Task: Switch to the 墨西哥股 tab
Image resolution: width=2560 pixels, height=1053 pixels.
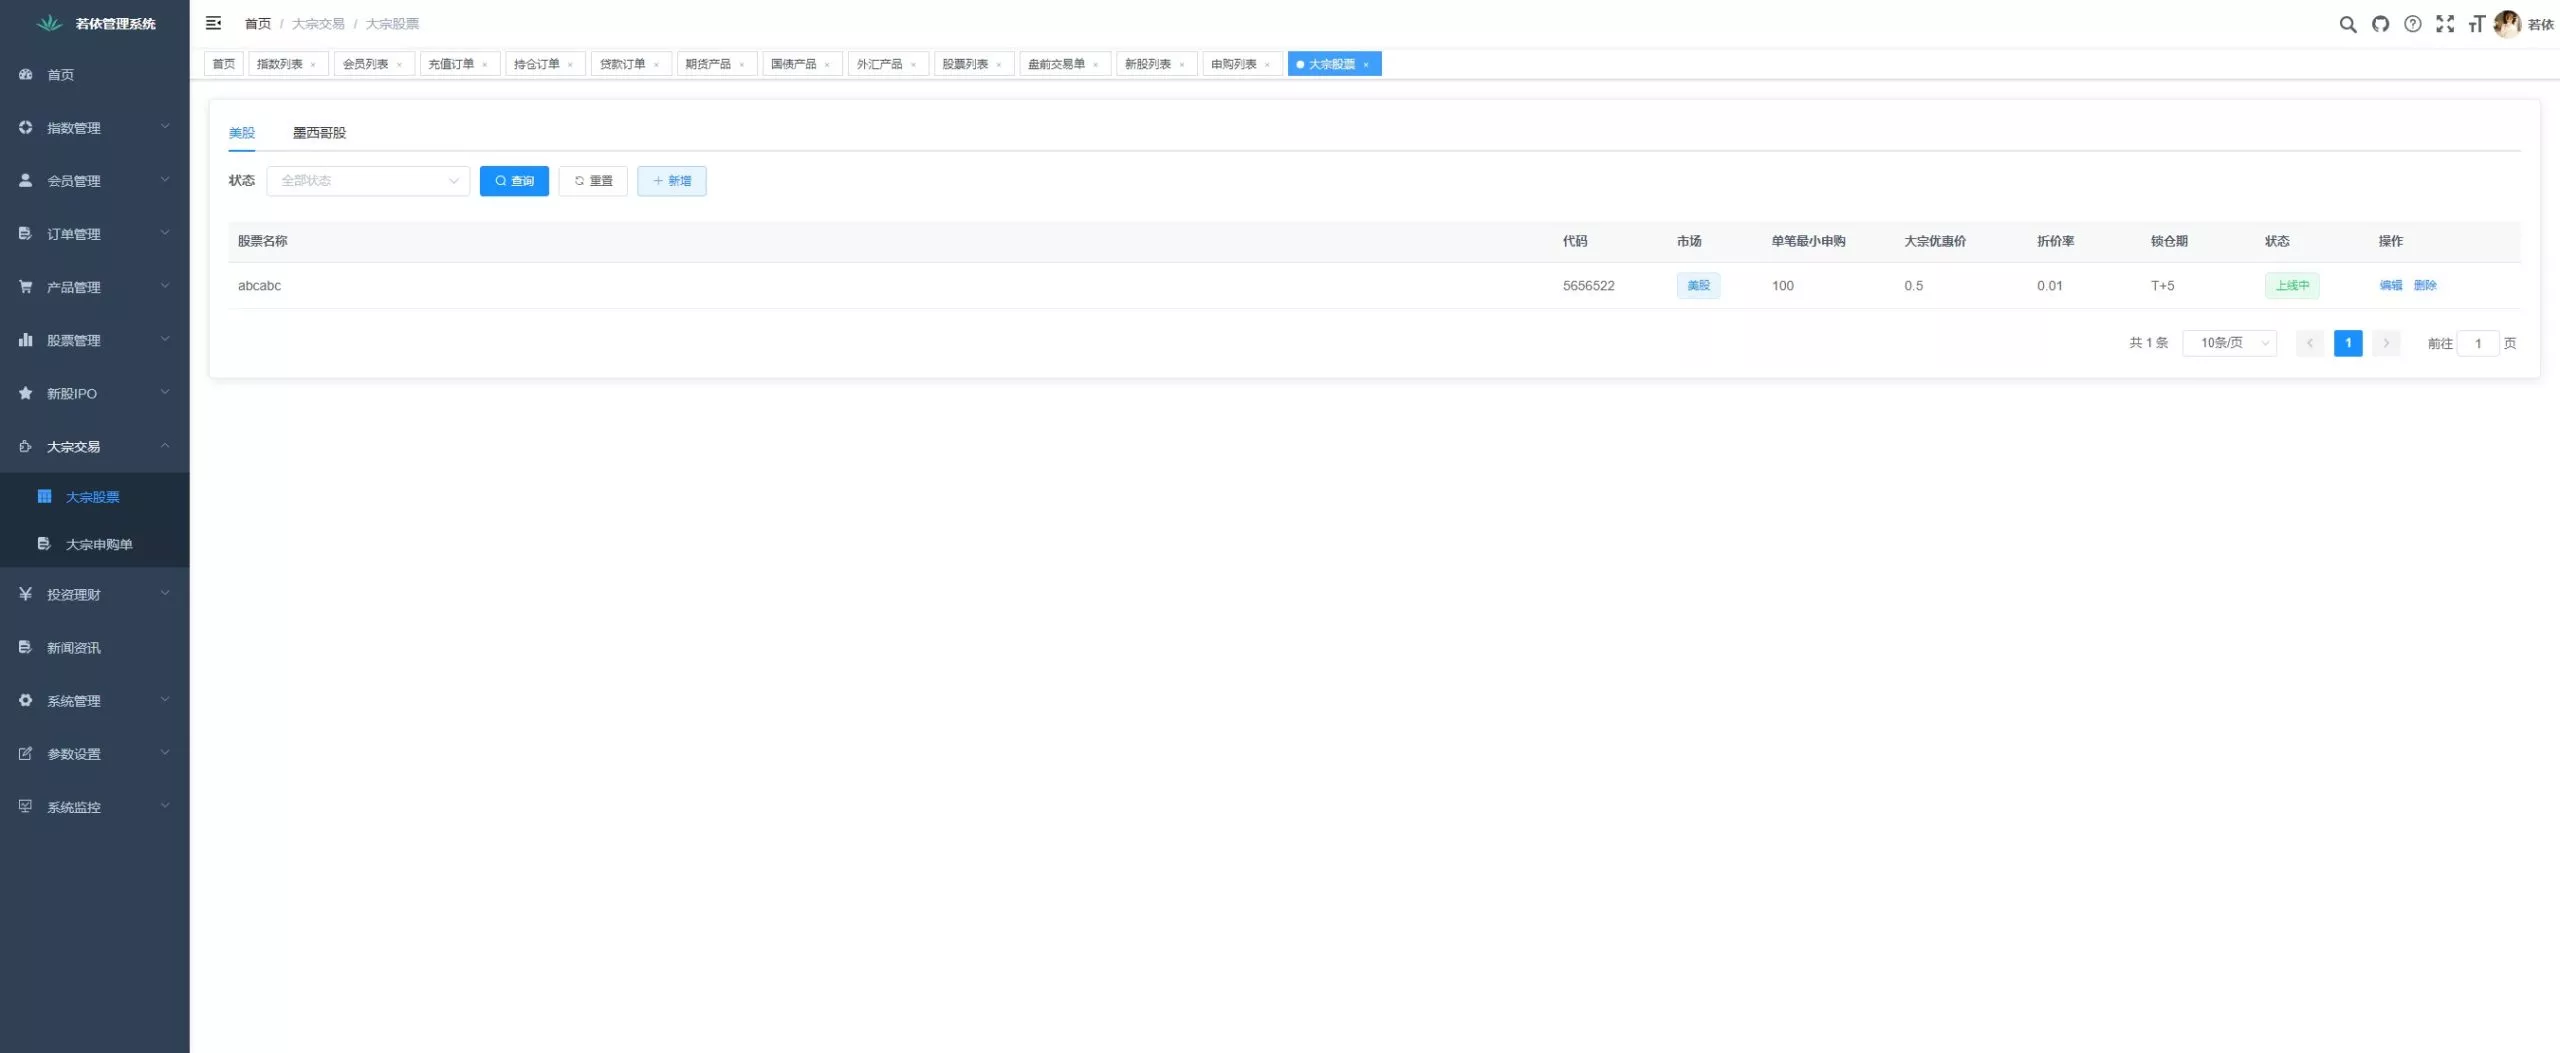Action: 319,133
